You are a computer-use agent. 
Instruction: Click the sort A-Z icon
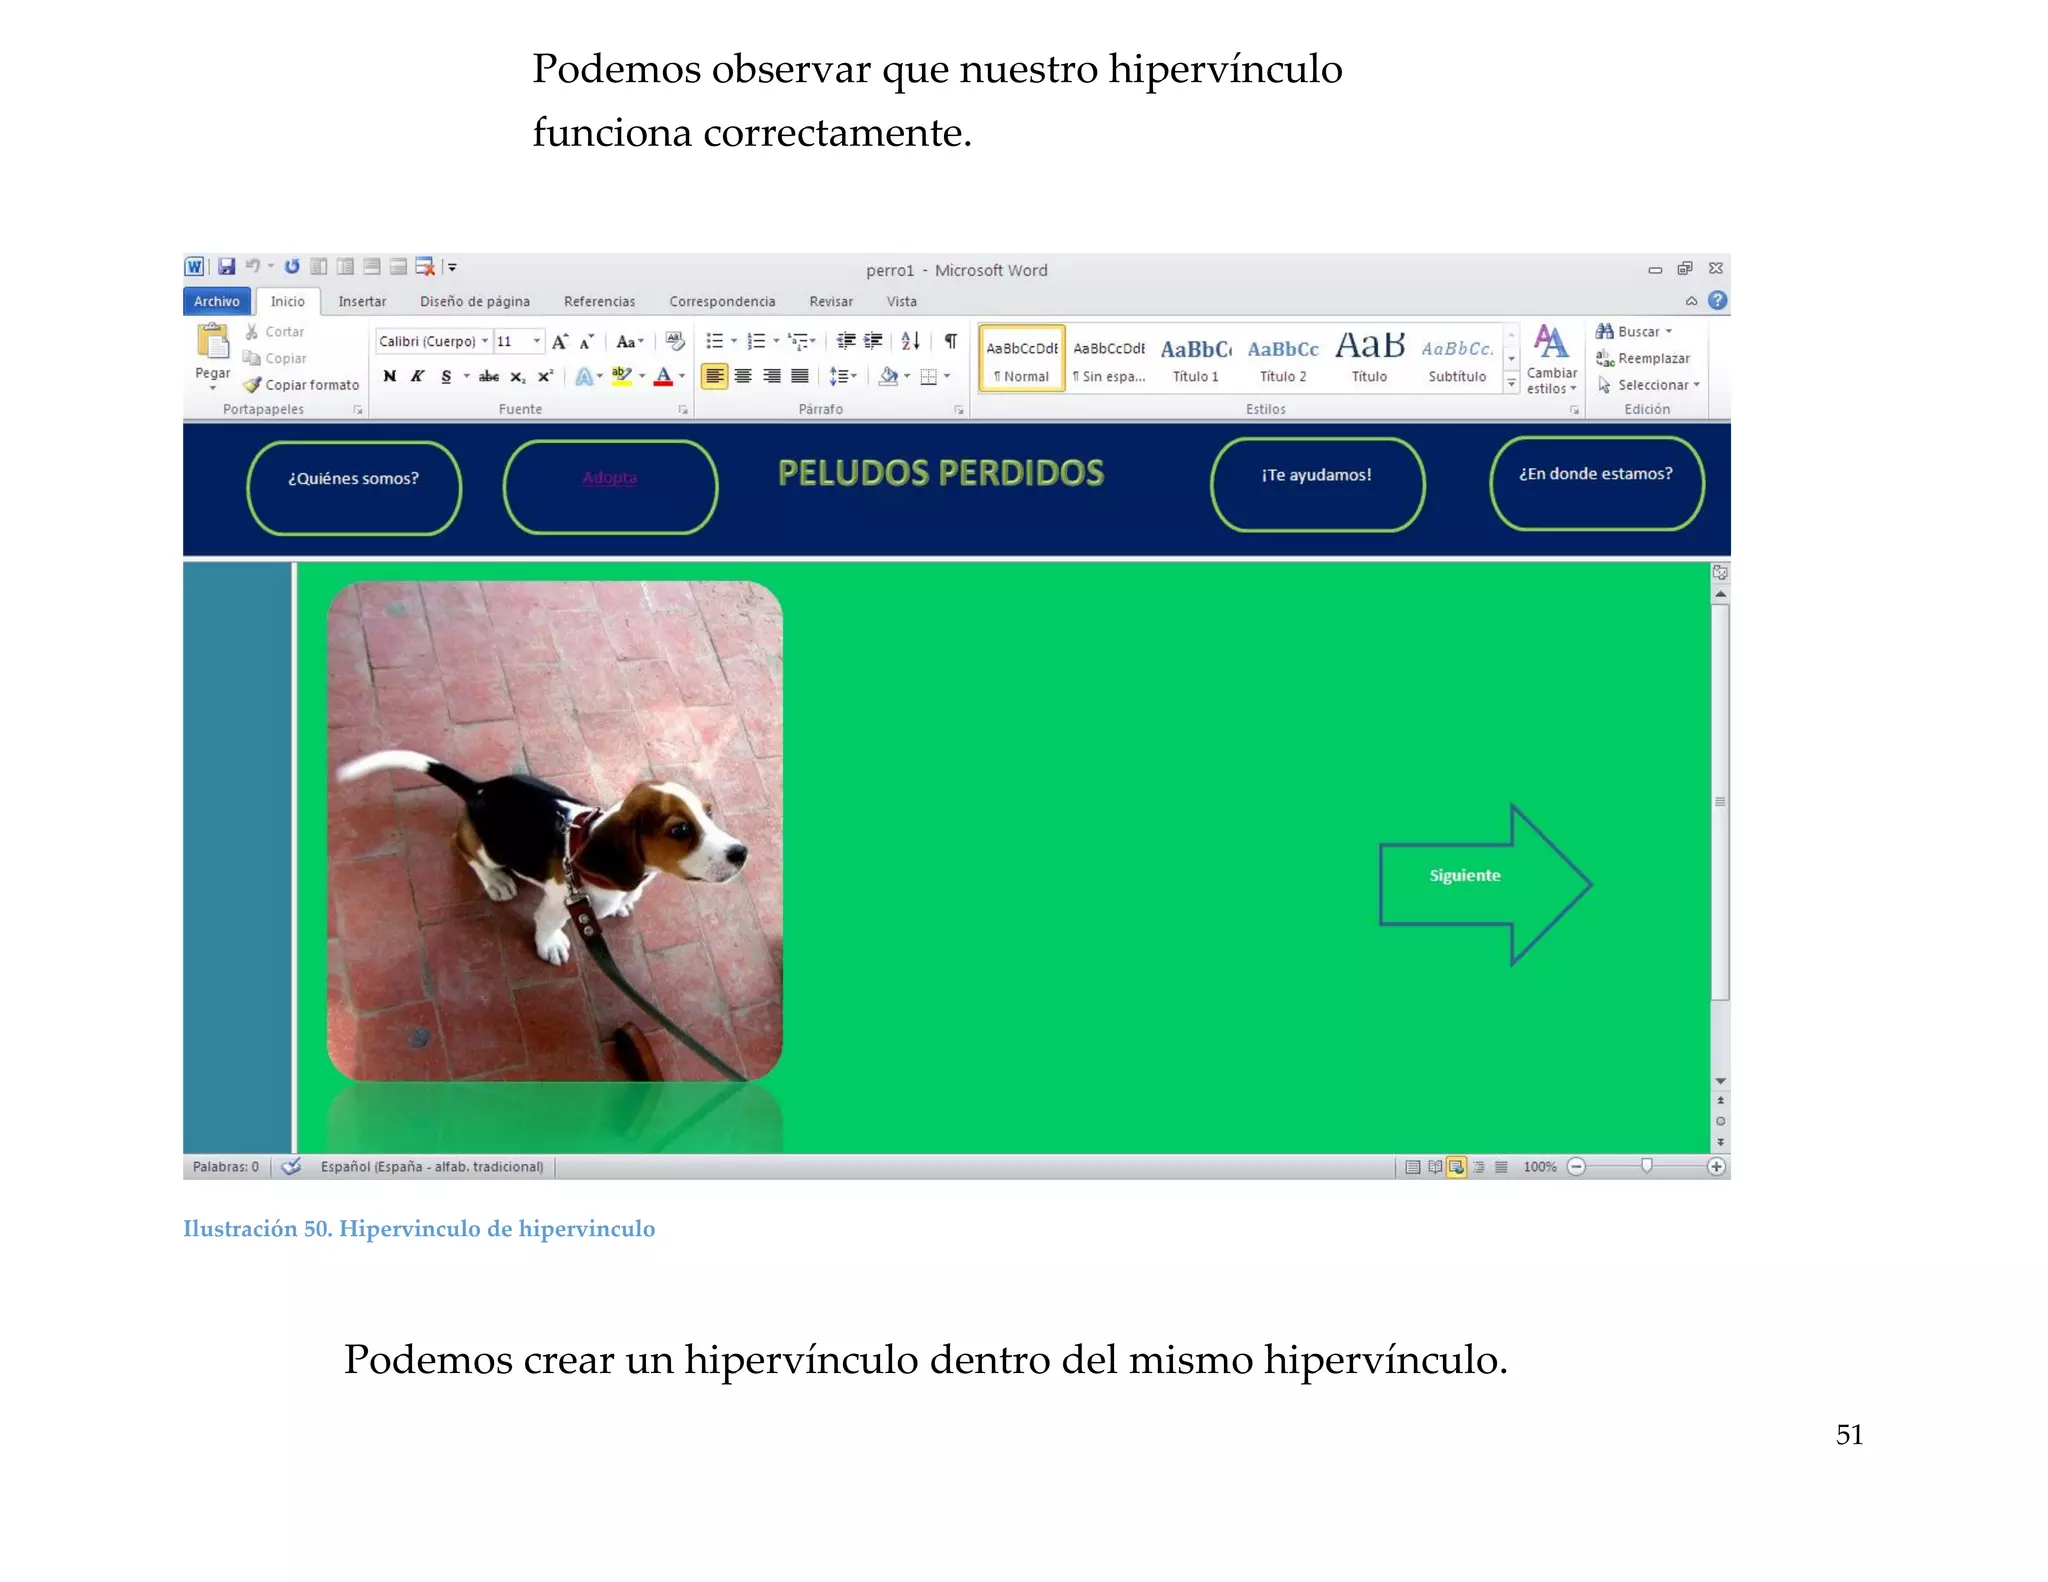pos(910,341)
